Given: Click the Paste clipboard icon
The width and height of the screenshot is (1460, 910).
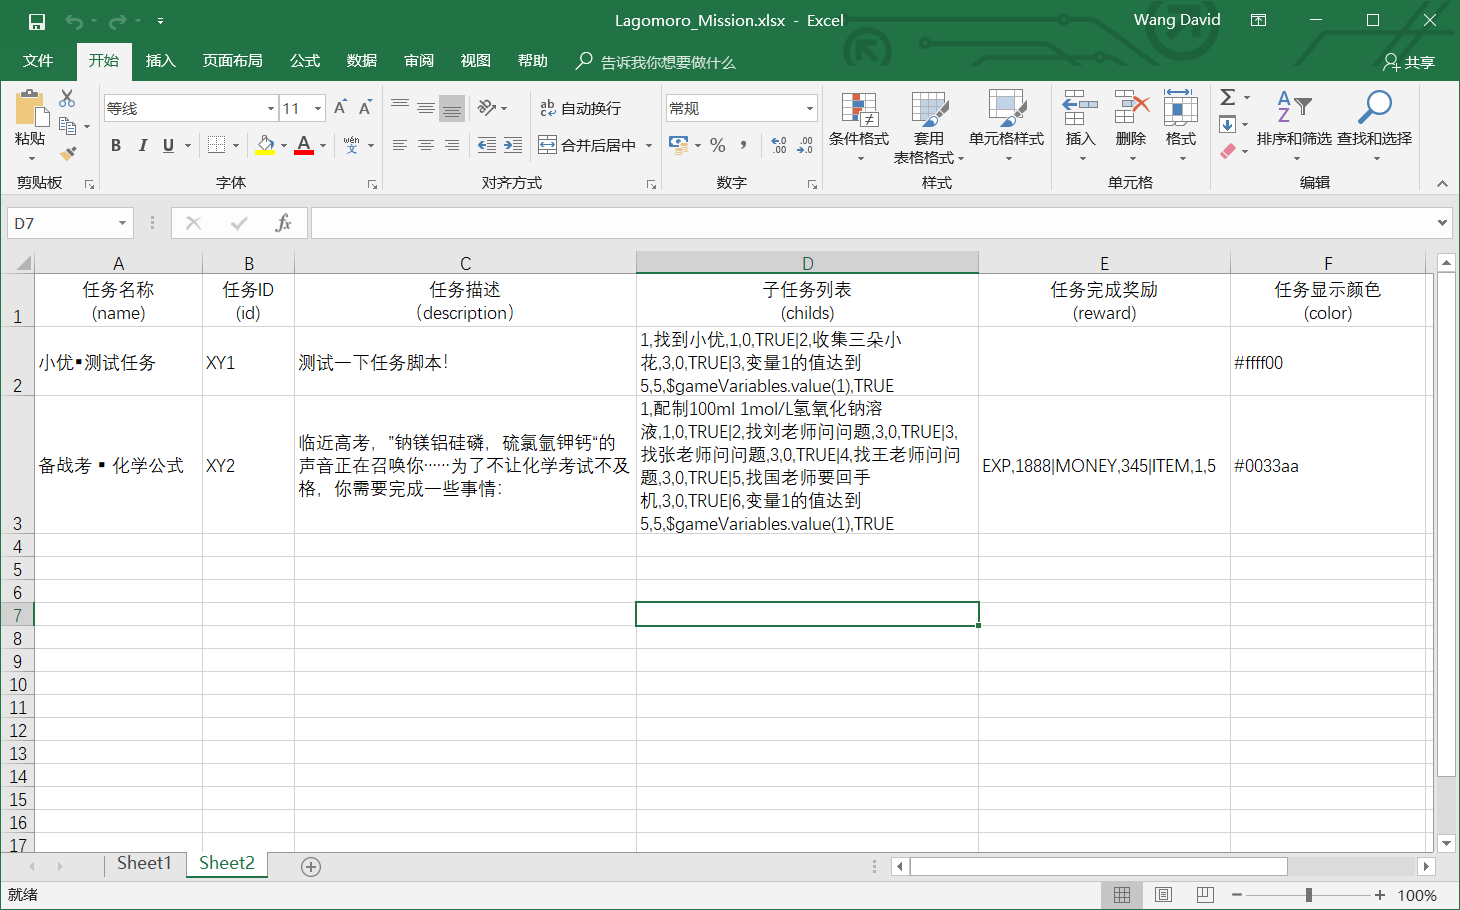Looking at the screenshot, I should (x=30, y=108).
